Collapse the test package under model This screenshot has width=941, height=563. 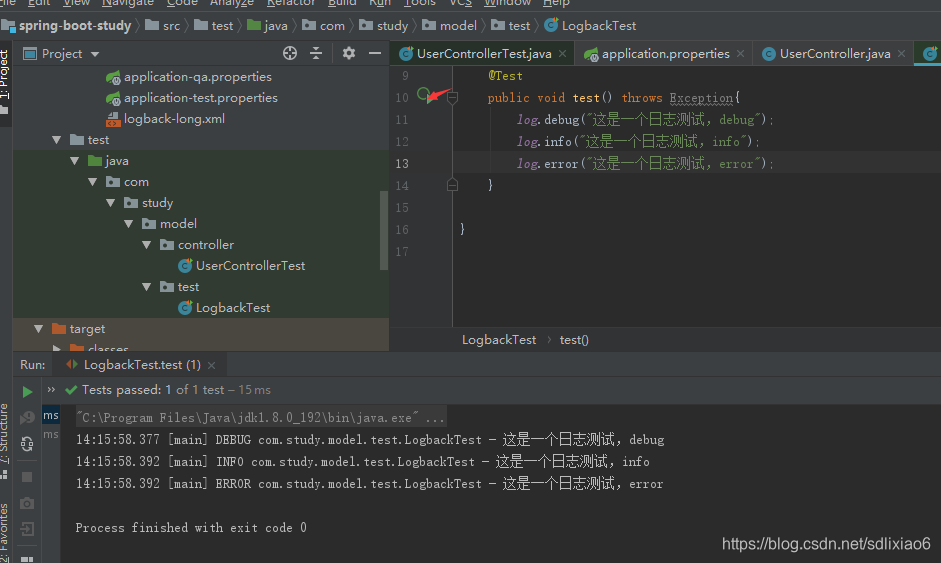pyautogui.click(x=146, y=287)
